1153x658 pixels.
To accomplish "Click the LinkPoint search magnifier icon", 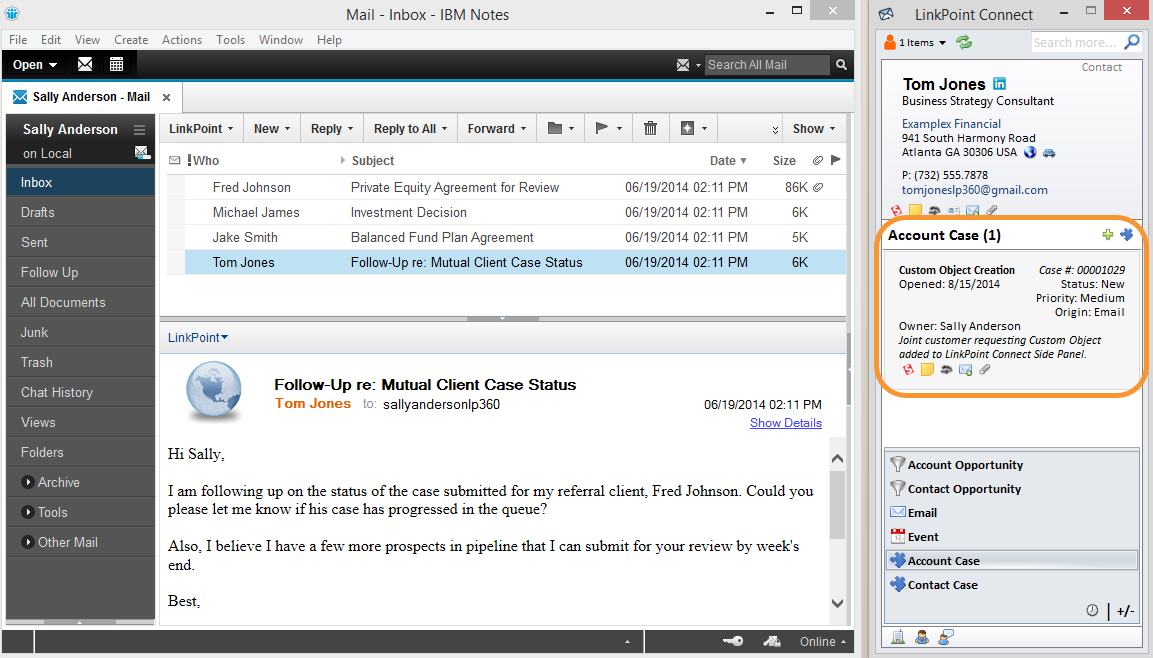I will 1132,42.
